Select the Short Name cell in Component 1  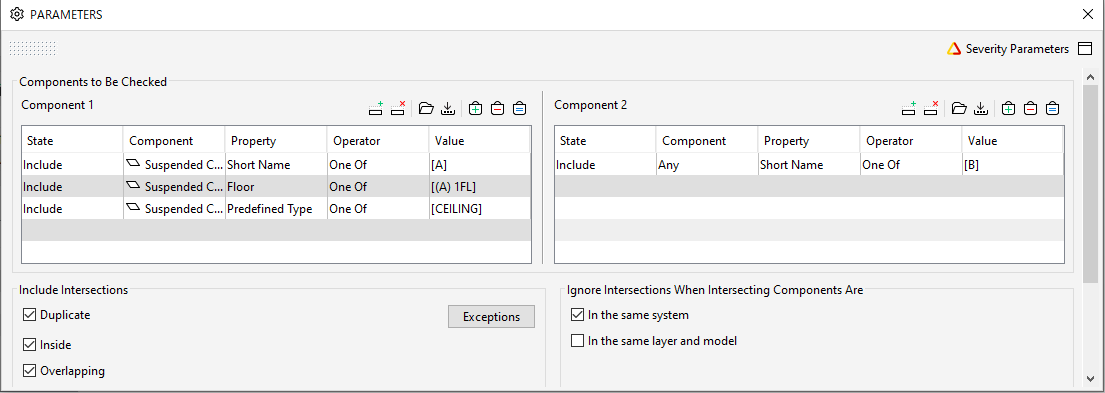pyautogui.click(x=276, y=165)
